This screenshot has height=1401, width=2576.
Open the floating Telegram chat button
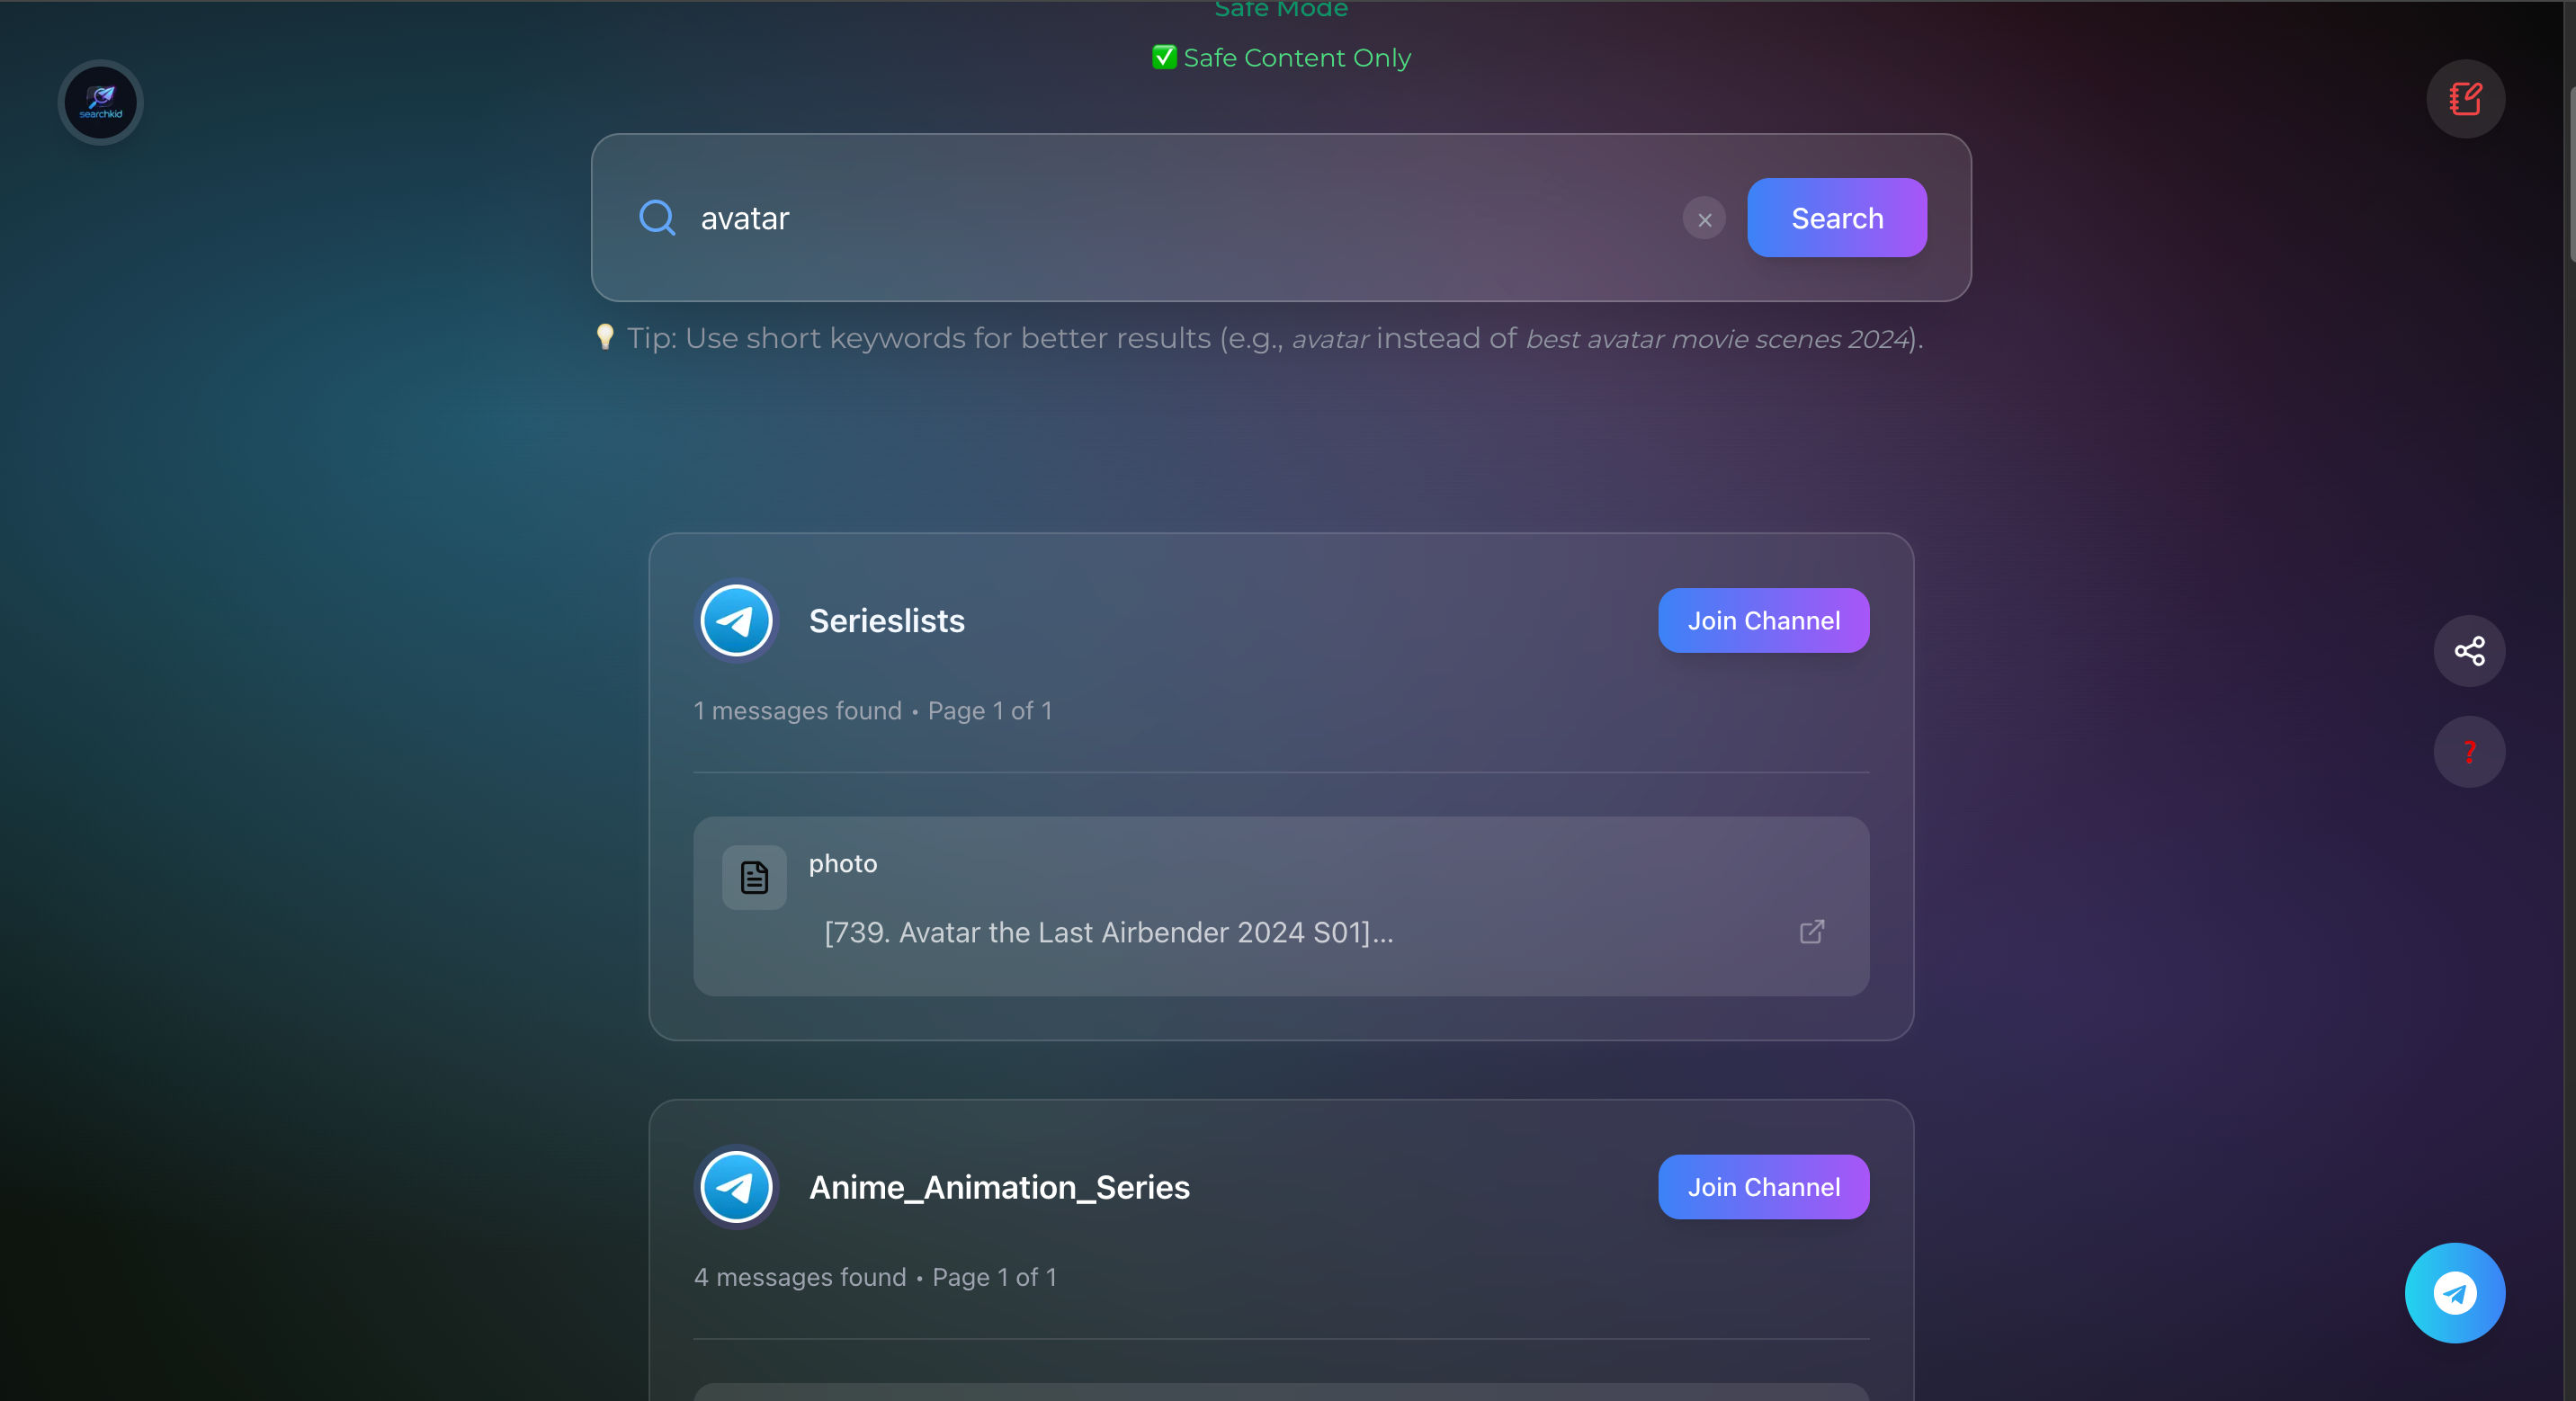coord(2454,1293)
